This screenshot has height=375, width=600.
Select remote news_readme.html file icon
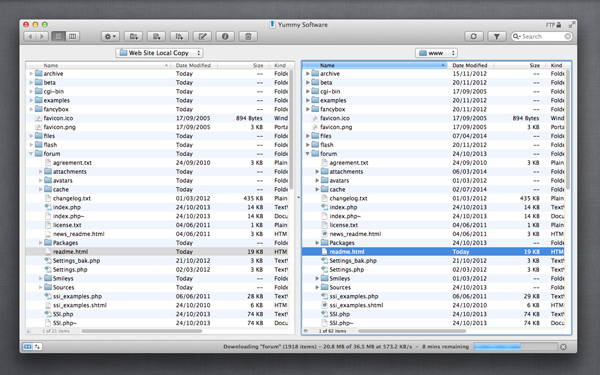pos(324,234)
